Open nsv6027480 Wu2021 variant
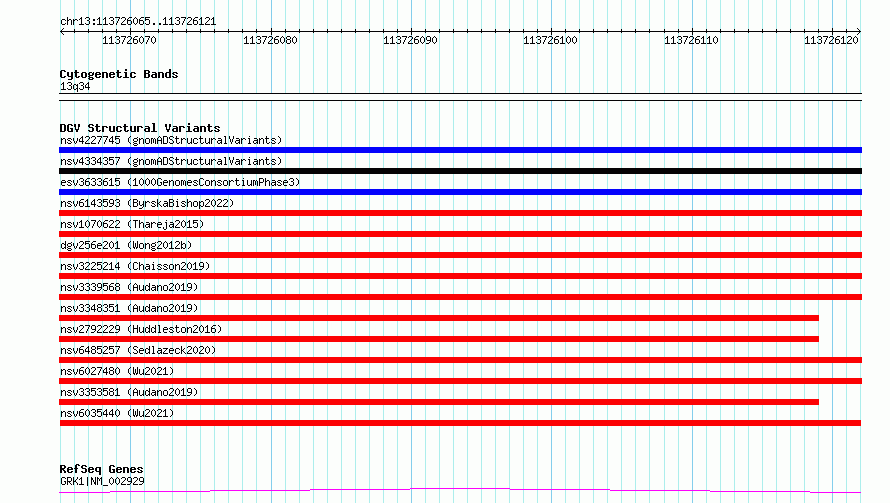 (x=117, y=371)
